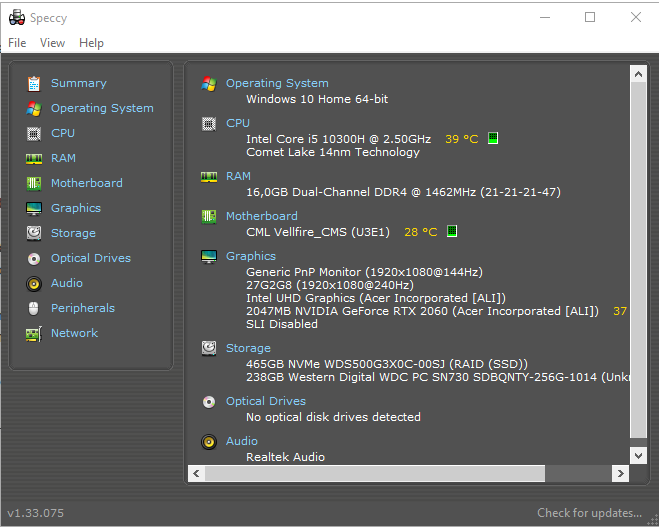Open the File menu
Image resolution: width=659 pixels, height=527 pixels.
(17, 43)
